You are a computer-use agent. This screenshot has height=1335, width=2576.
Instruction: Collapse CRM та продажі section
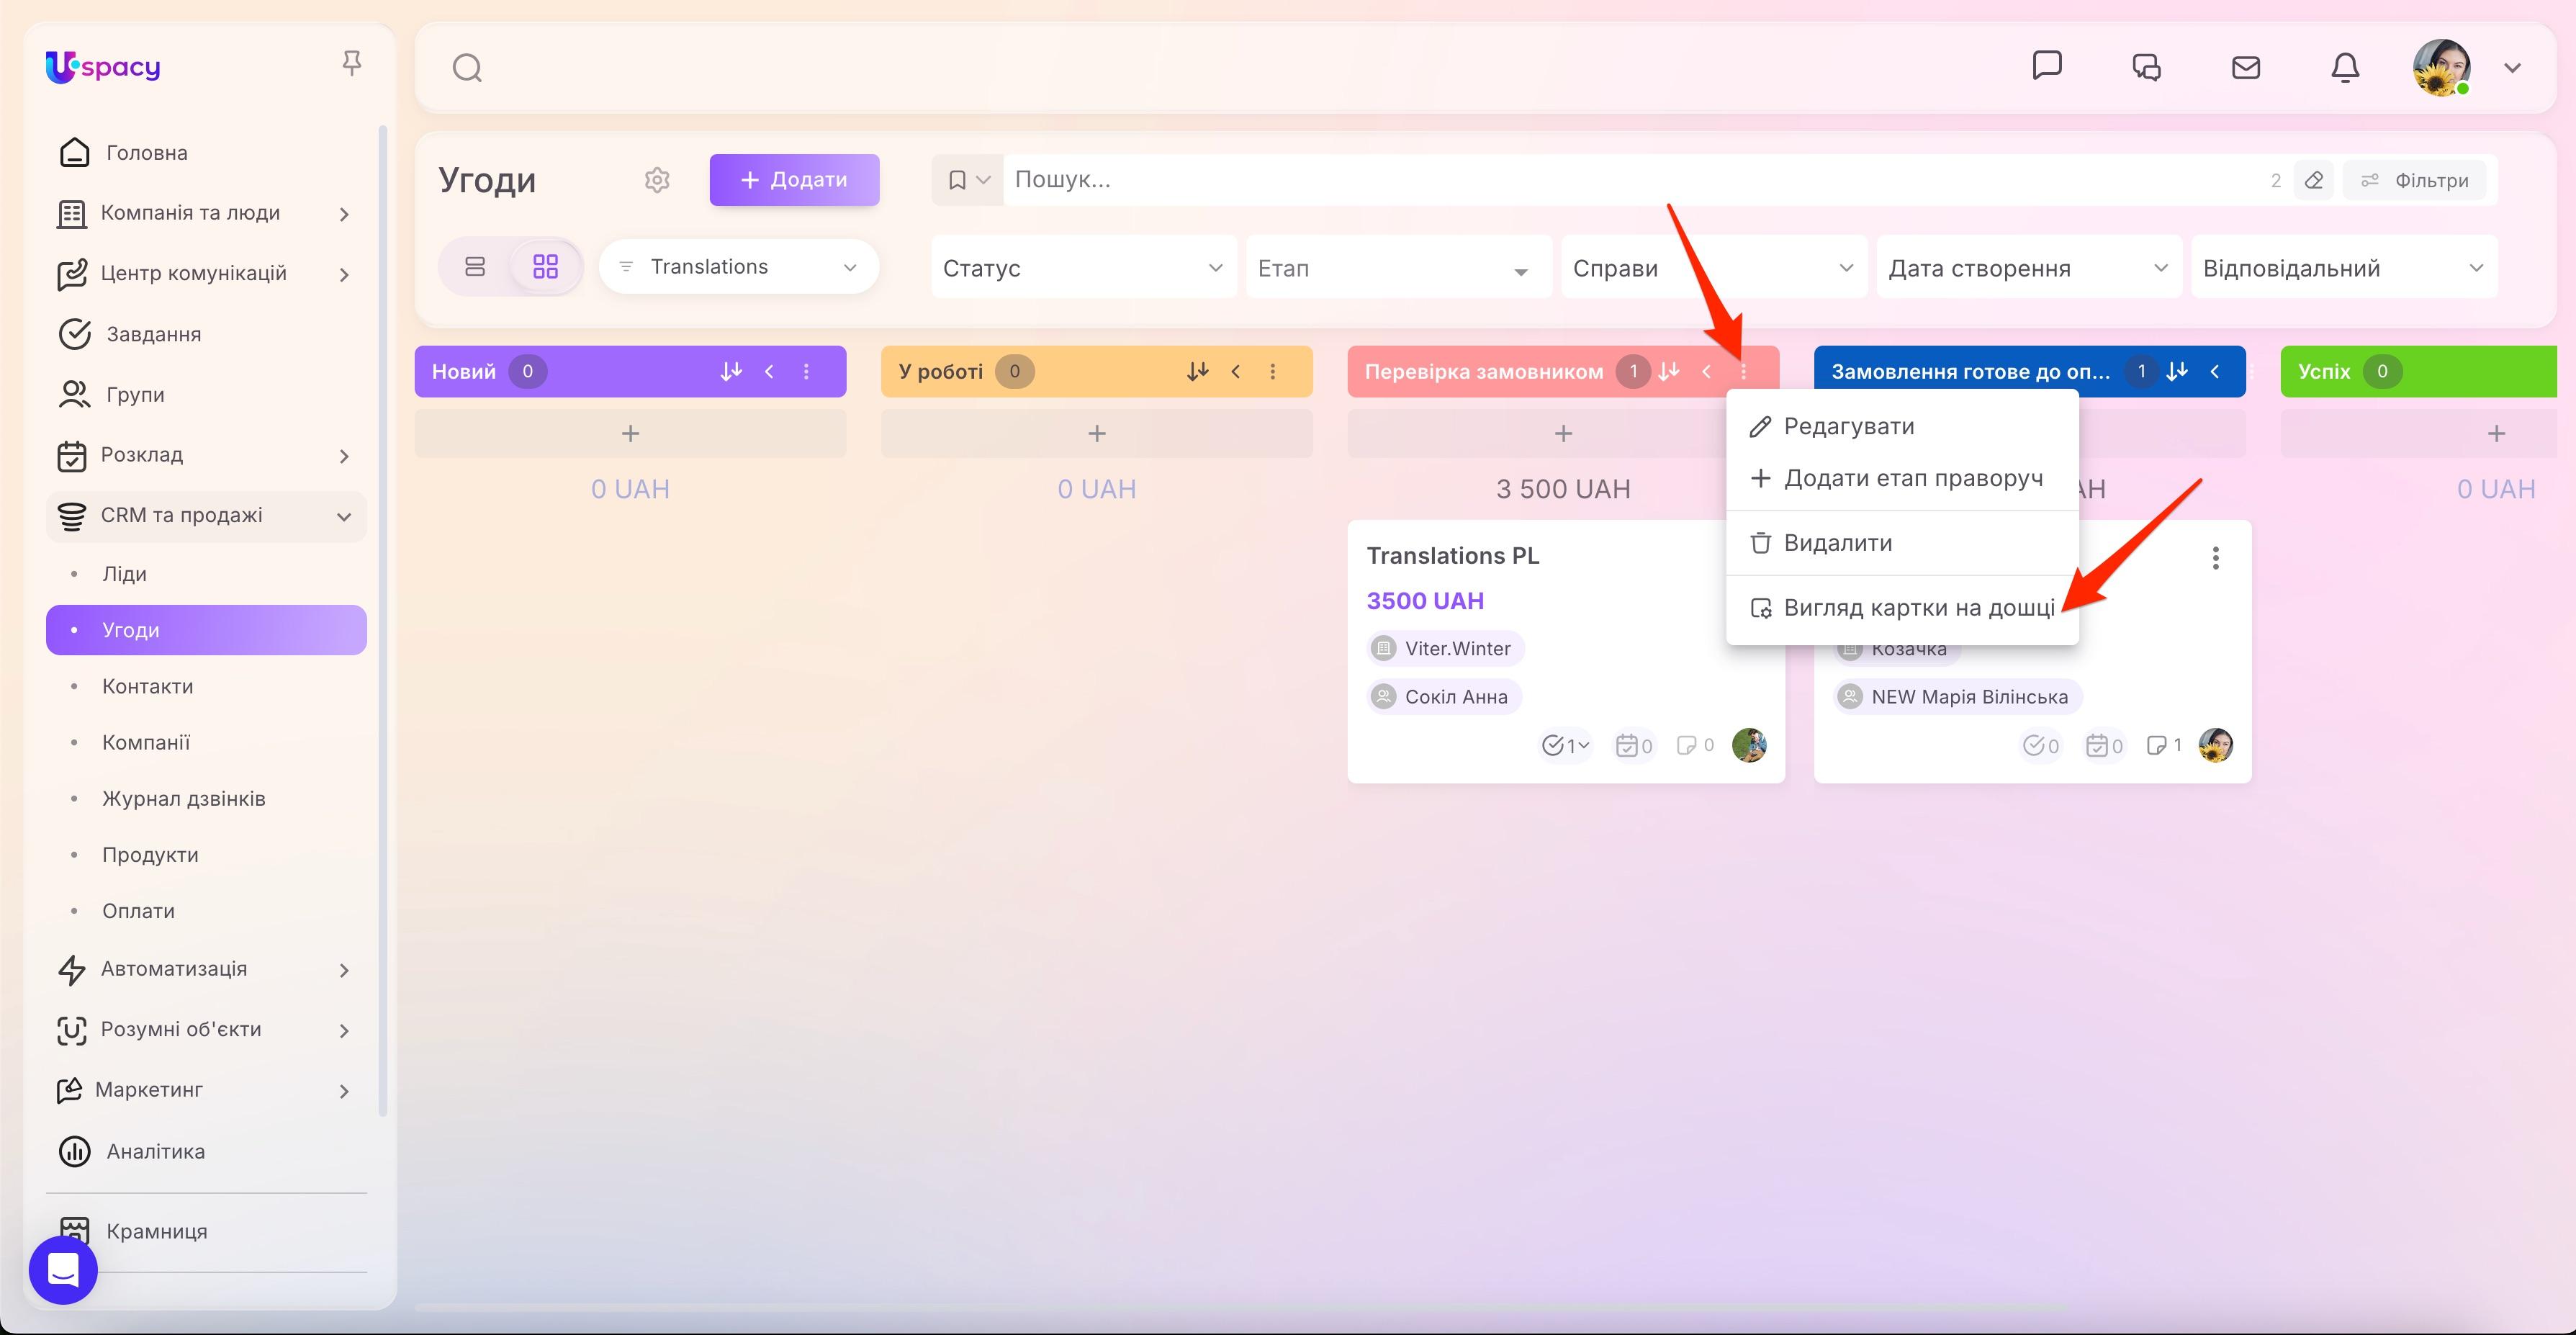206,516
